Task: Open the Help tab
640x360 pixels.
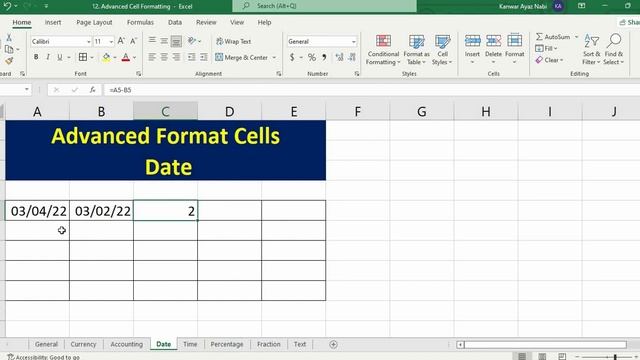Action: [264, 22]
